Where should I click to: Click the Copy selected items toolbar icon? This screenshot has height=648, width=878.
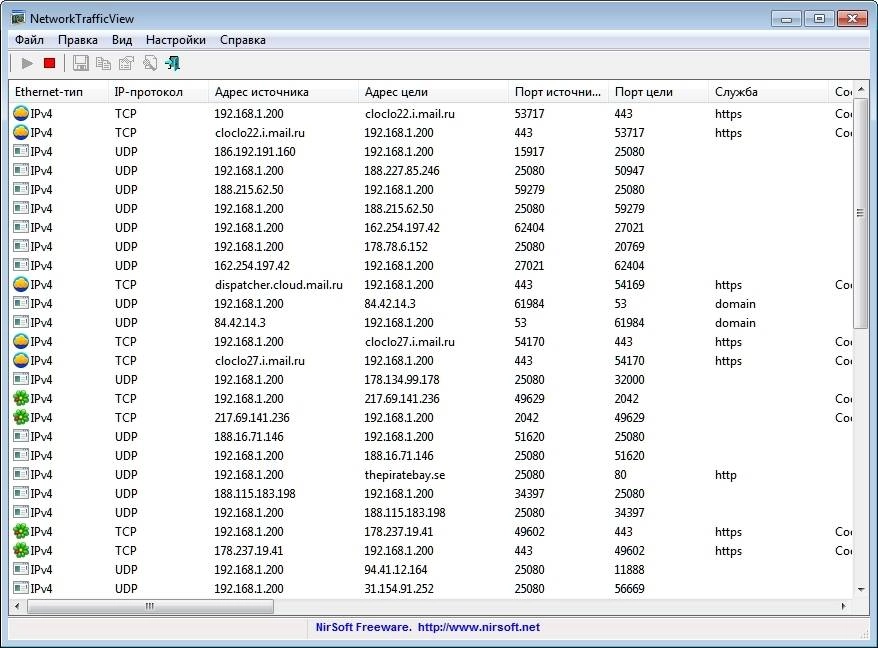(x=103, y=63)
